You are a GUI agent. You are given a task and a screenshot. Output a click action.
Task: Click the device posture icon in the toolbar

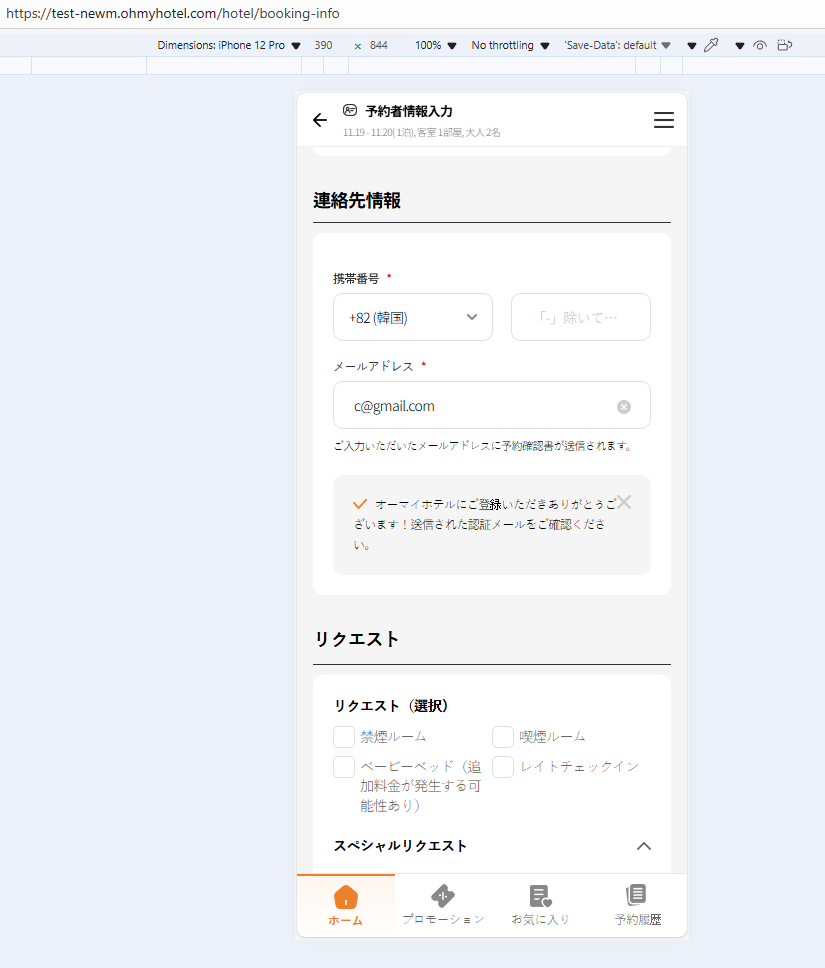pos(784,45)
